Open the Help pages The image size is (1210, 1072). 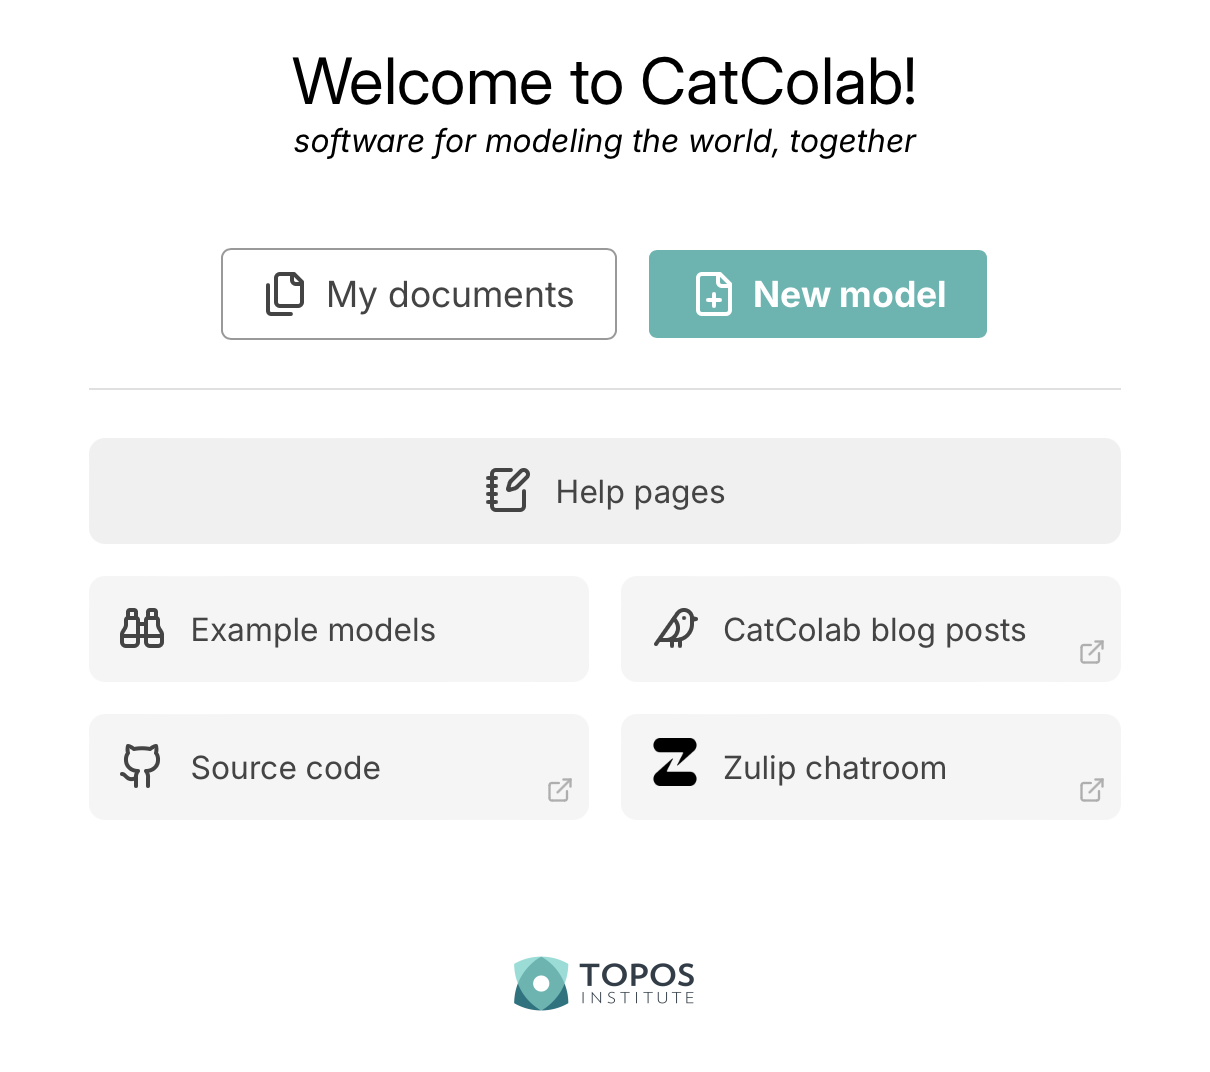(x=604, y=491)
